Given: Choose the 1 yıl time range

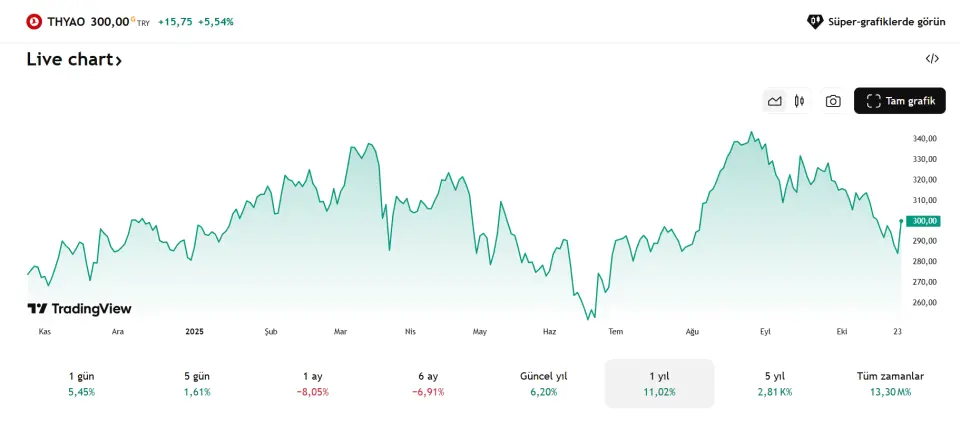Looking at the screenshot, I should [x=659, y=383].
